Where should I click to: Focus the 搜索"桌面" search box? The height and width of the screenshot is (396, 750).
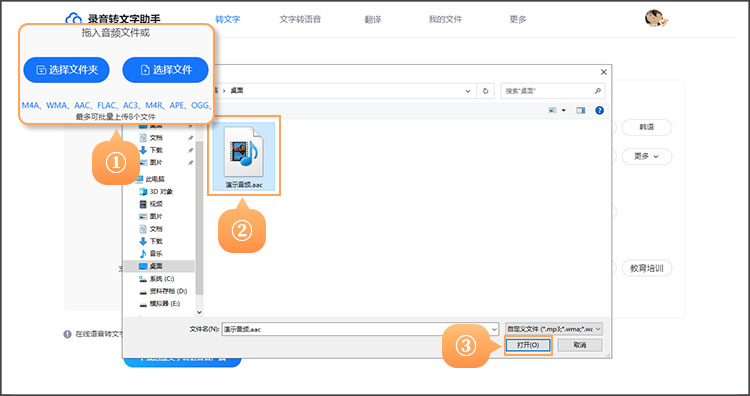click(552, 91)
